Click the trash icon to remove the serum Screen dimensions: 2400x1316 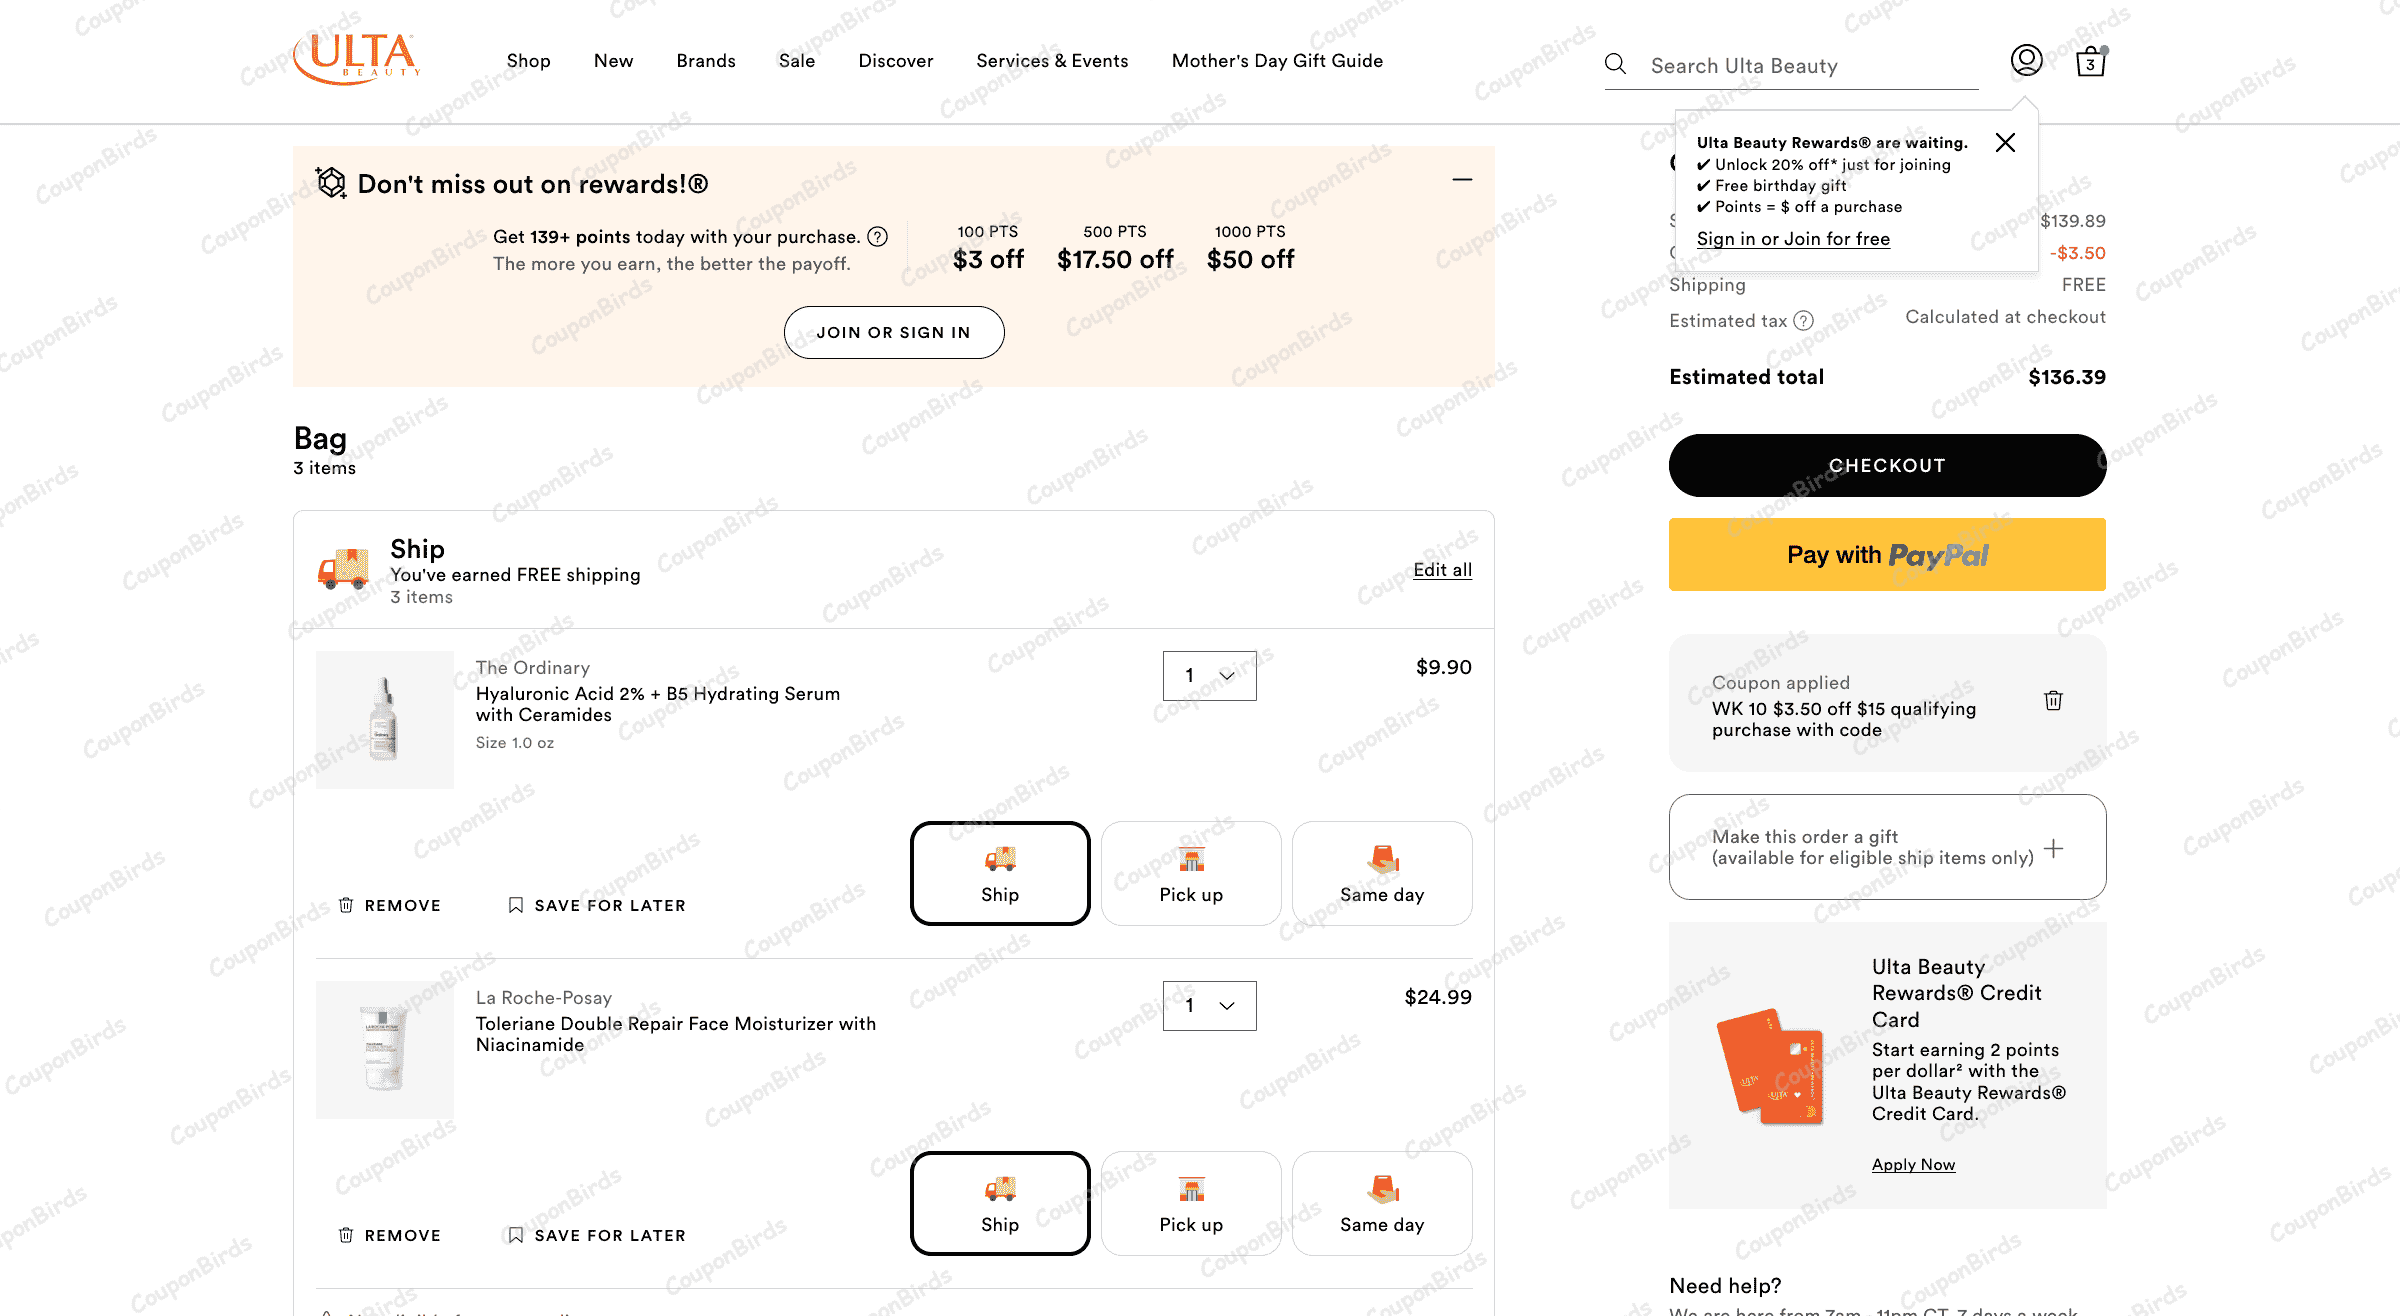[346, 904]
